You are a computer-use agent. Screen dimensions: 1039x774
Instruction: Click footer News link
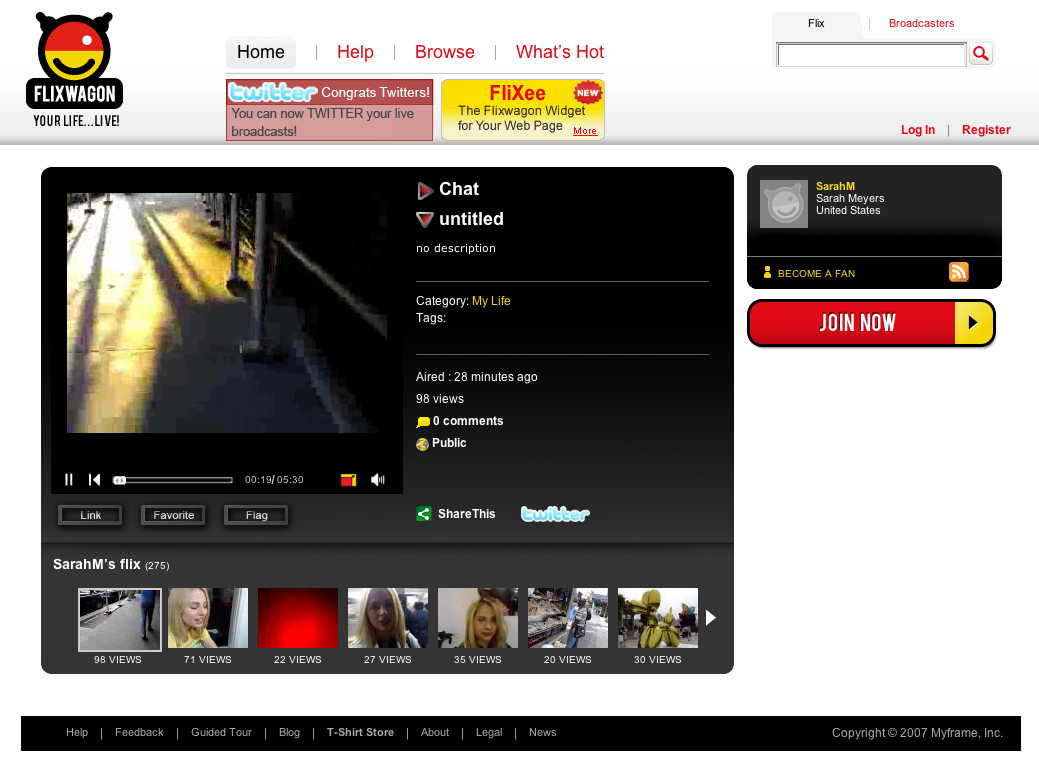[543, 732]
